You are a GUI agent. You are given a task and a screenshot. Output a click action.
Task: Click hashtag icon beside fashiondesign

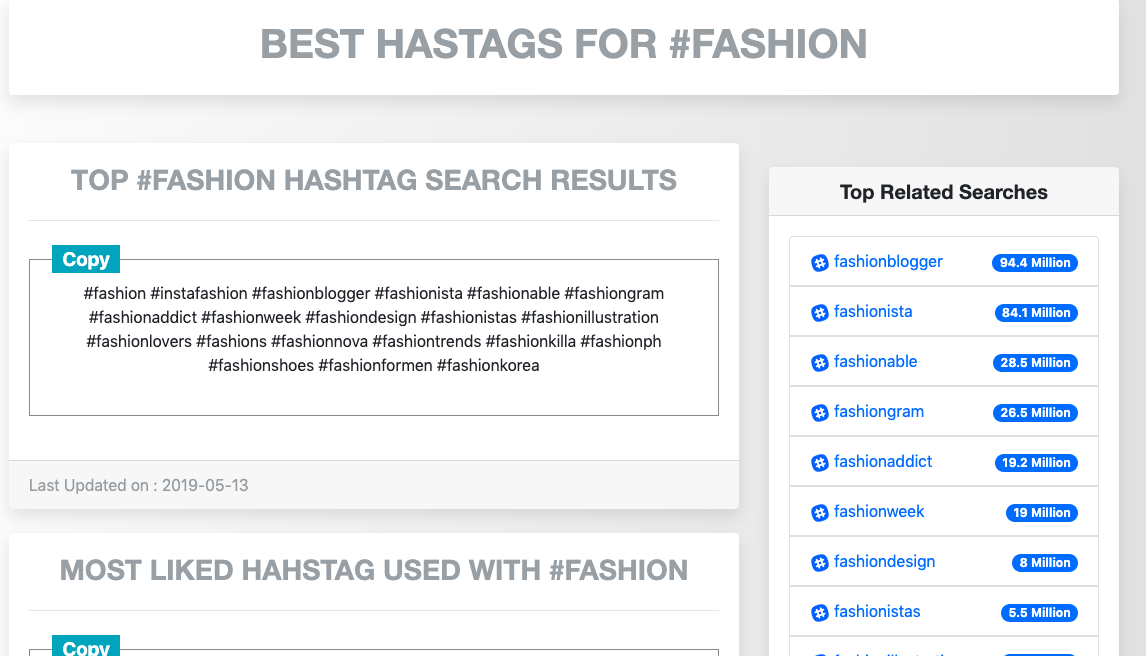[x=820, y=563]
